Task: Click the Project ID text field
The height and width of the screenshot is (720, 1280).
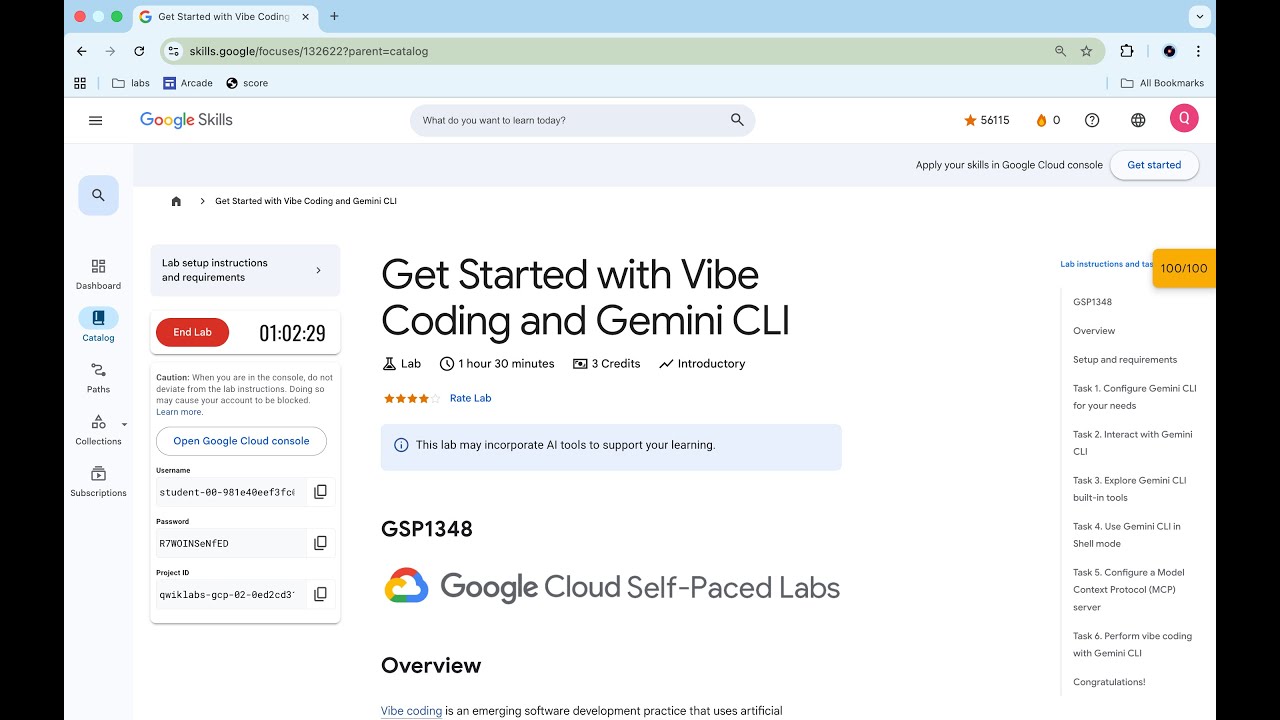Action: 231,594
